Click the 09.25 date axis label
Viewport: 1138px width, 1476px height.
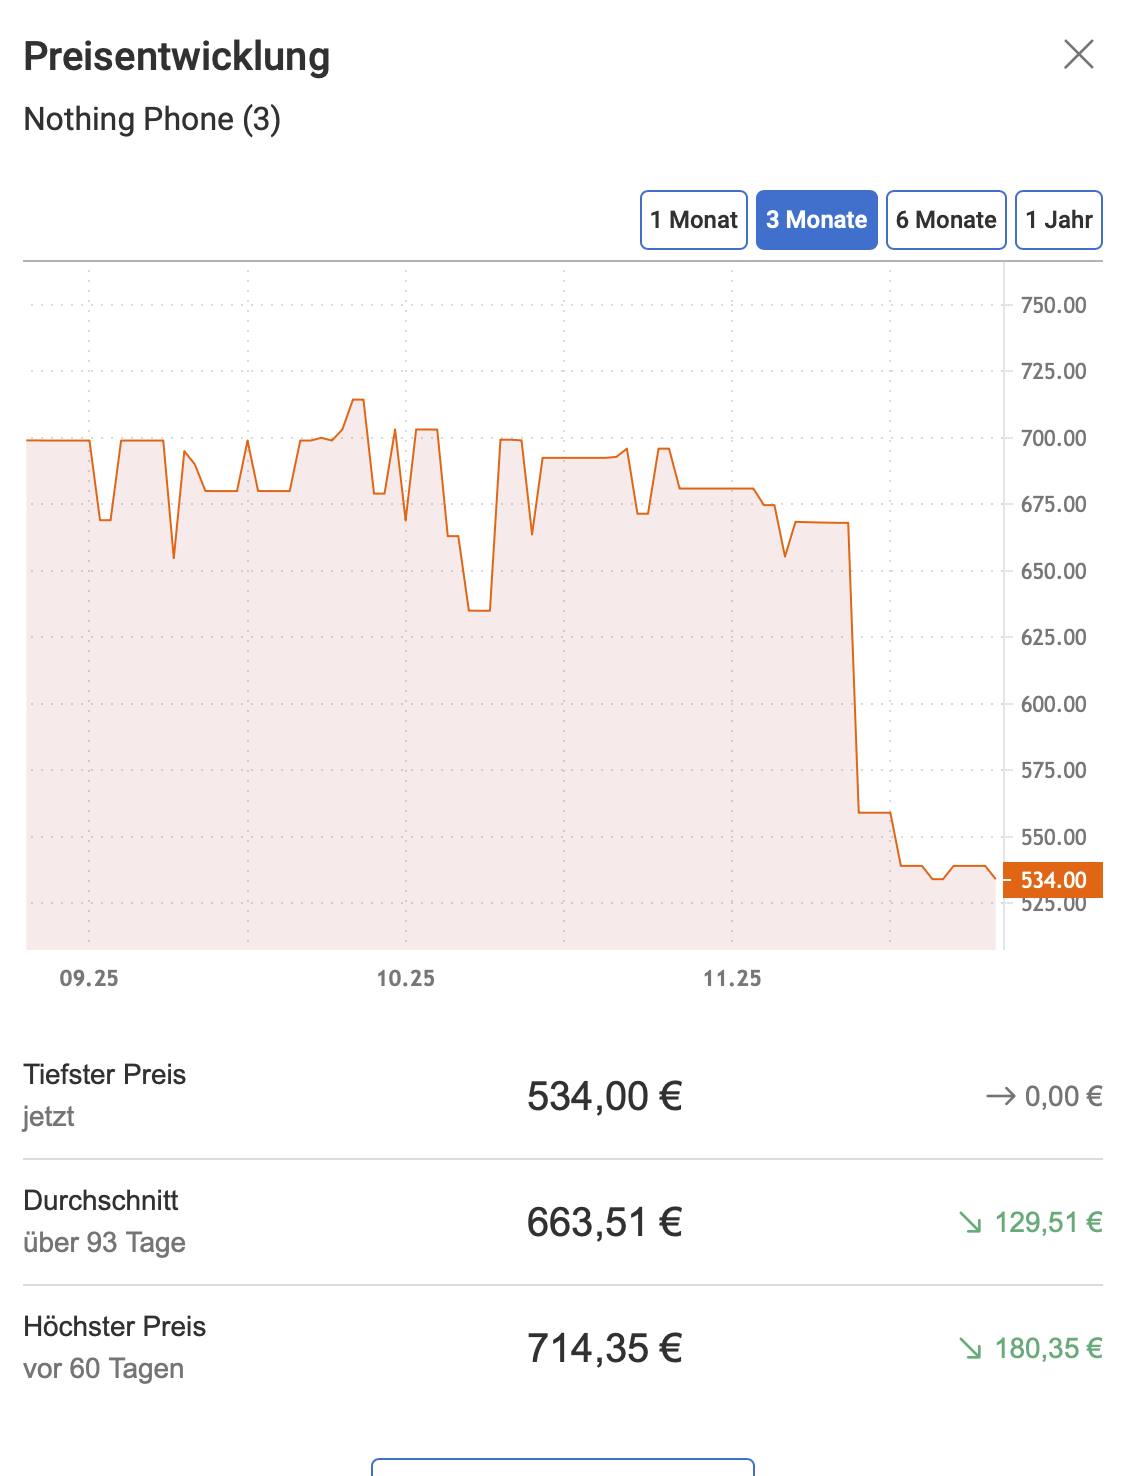tap(89, 978)
